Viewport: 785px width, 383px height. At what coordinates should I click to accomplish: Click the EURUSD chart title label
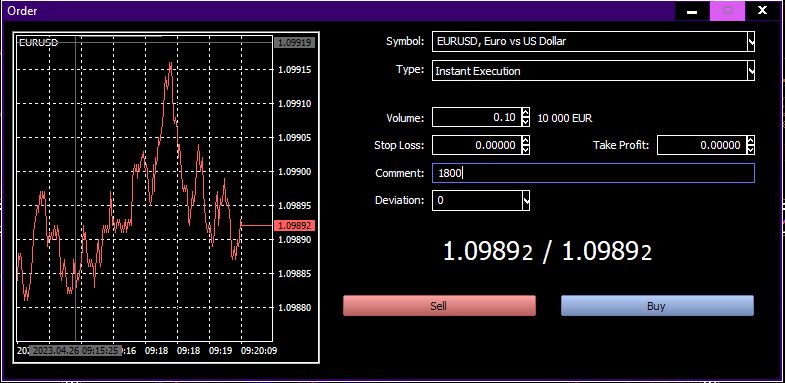point(38,43)
